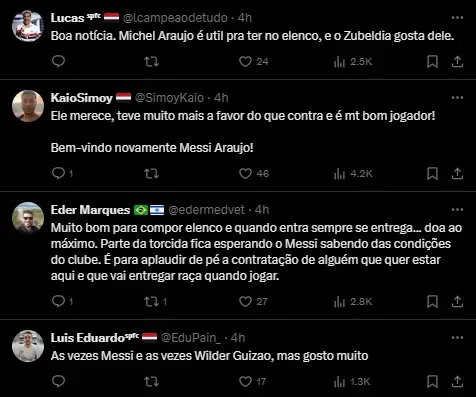Image resolution: width=476 pixels, height=397 pixels.
Task: Retweet KaioSimoy's post
Action: pyautogui.click(x=151, y=173)
